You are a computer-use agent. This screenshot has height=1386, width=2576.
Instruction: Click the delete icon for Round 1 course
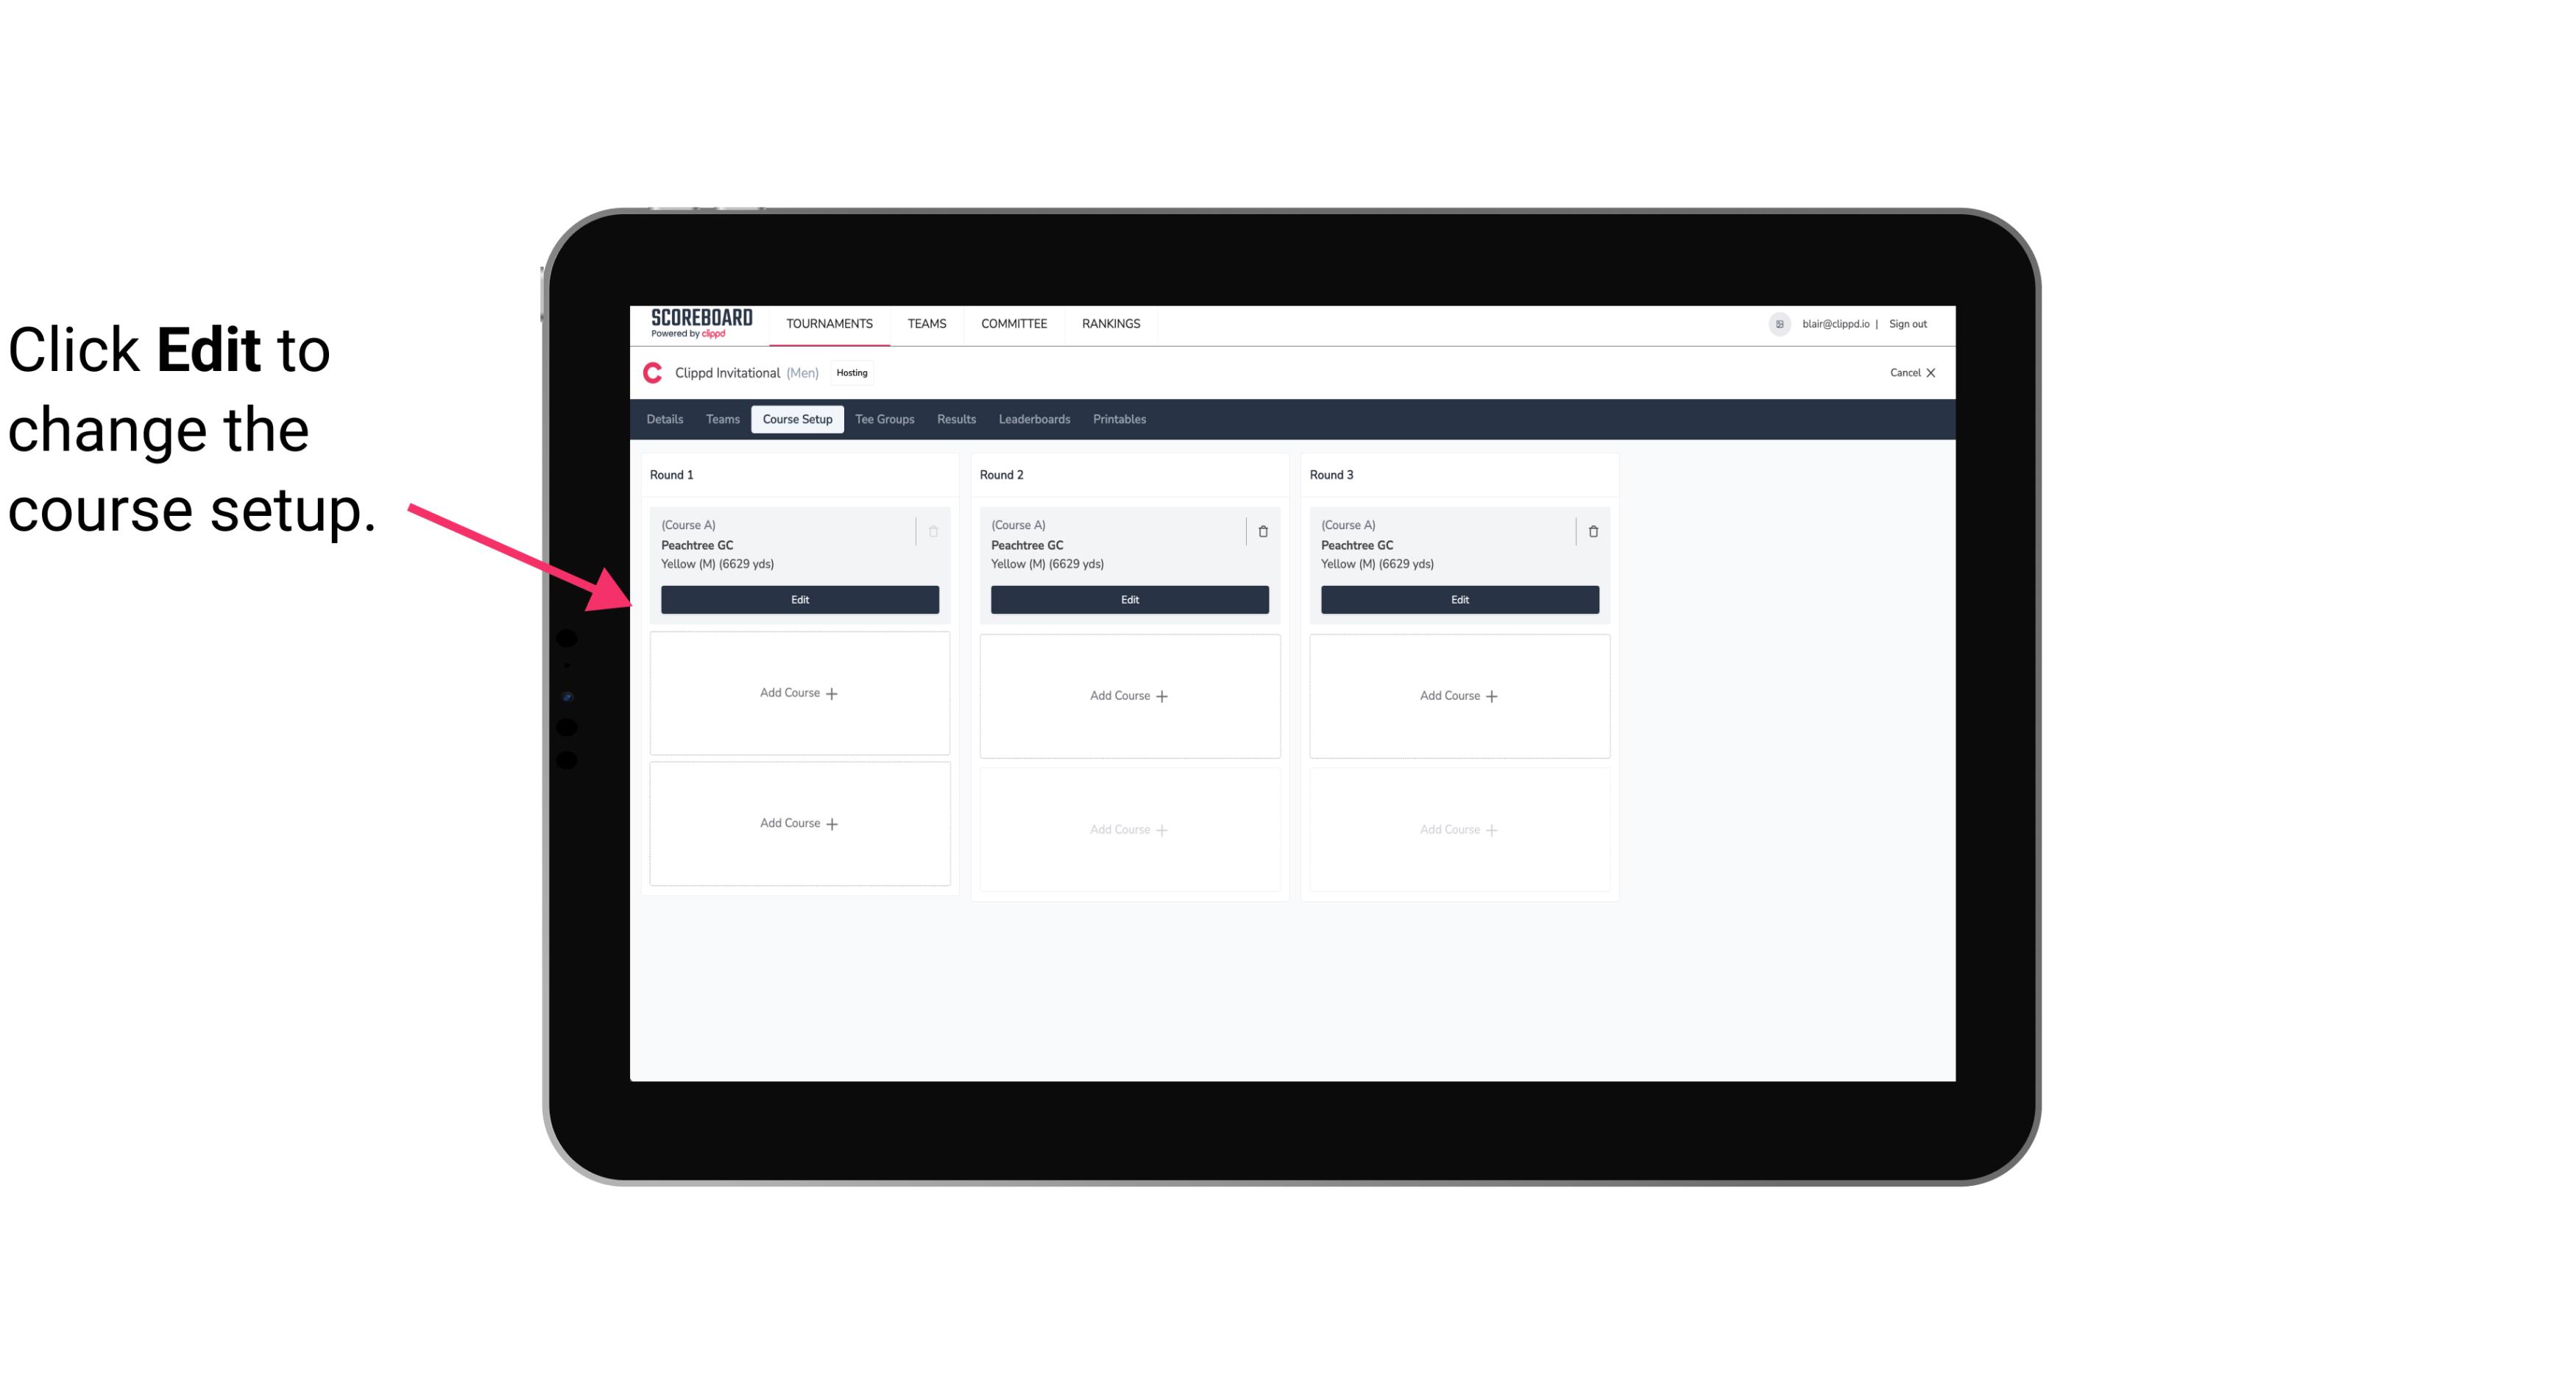[933, 531]
